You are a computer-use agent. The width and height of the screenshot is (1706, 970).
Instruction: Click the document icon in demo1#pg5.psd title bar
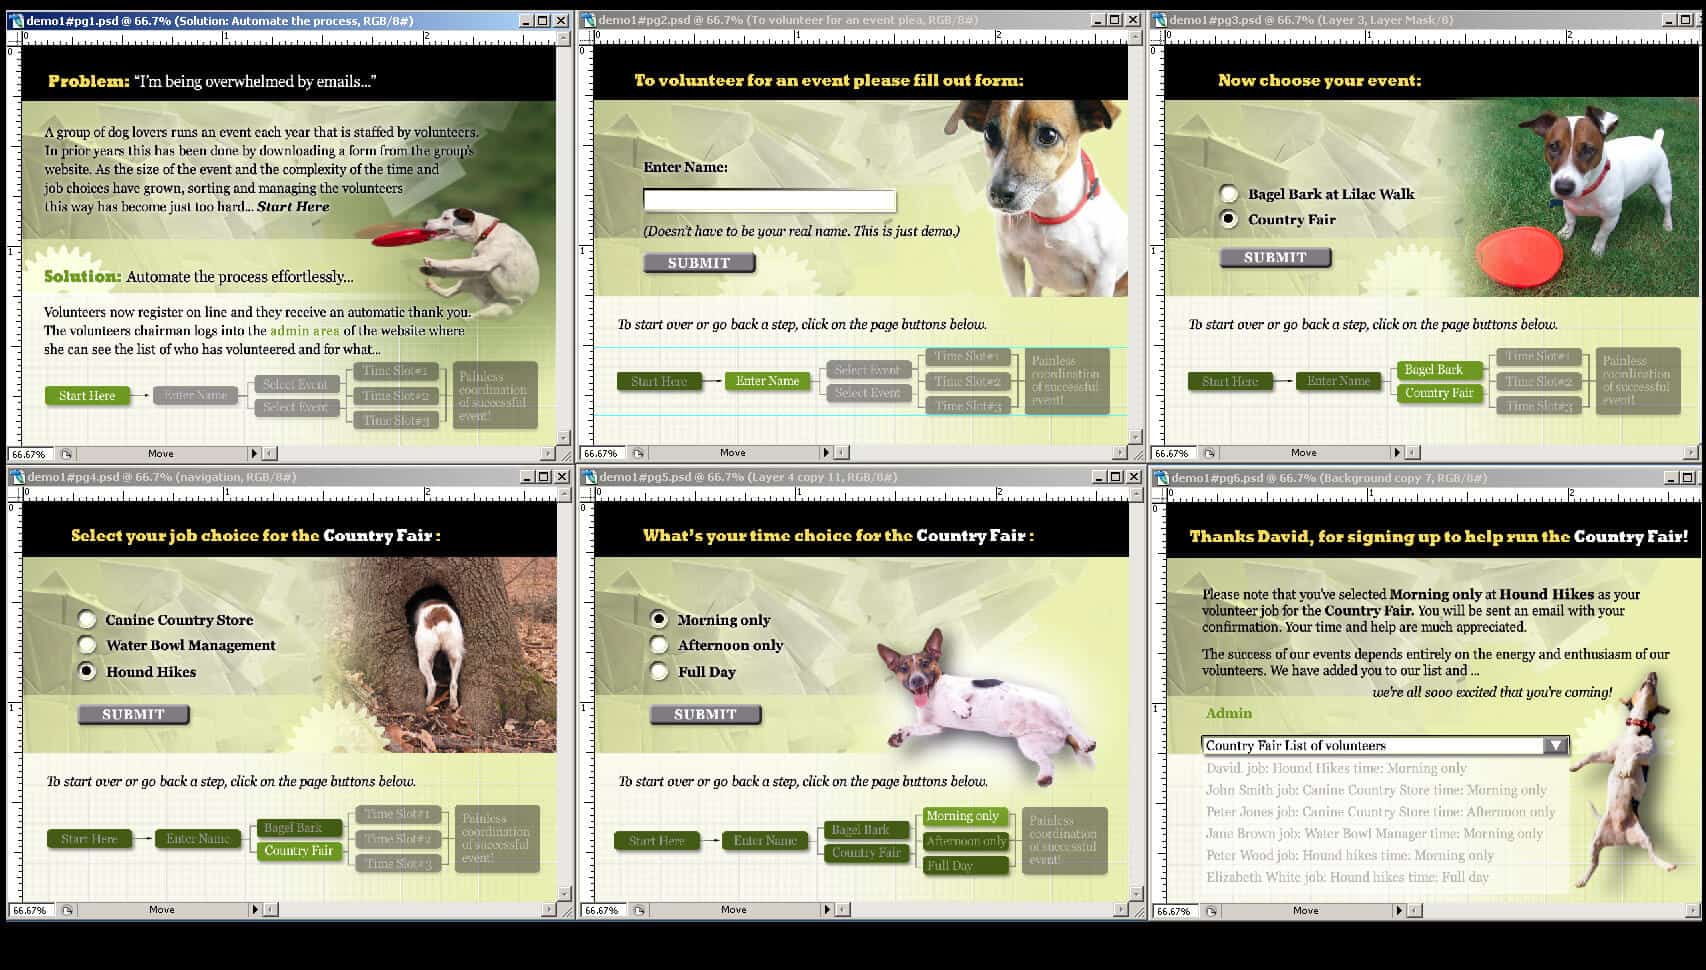click(x=589, y=477)
